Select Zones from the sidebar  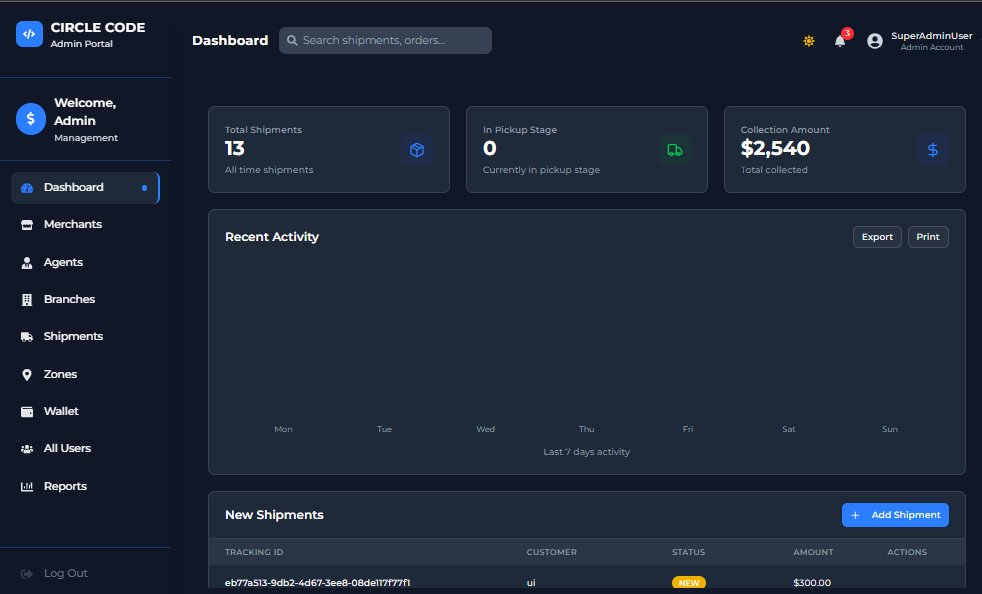click(x=60, y=374)
